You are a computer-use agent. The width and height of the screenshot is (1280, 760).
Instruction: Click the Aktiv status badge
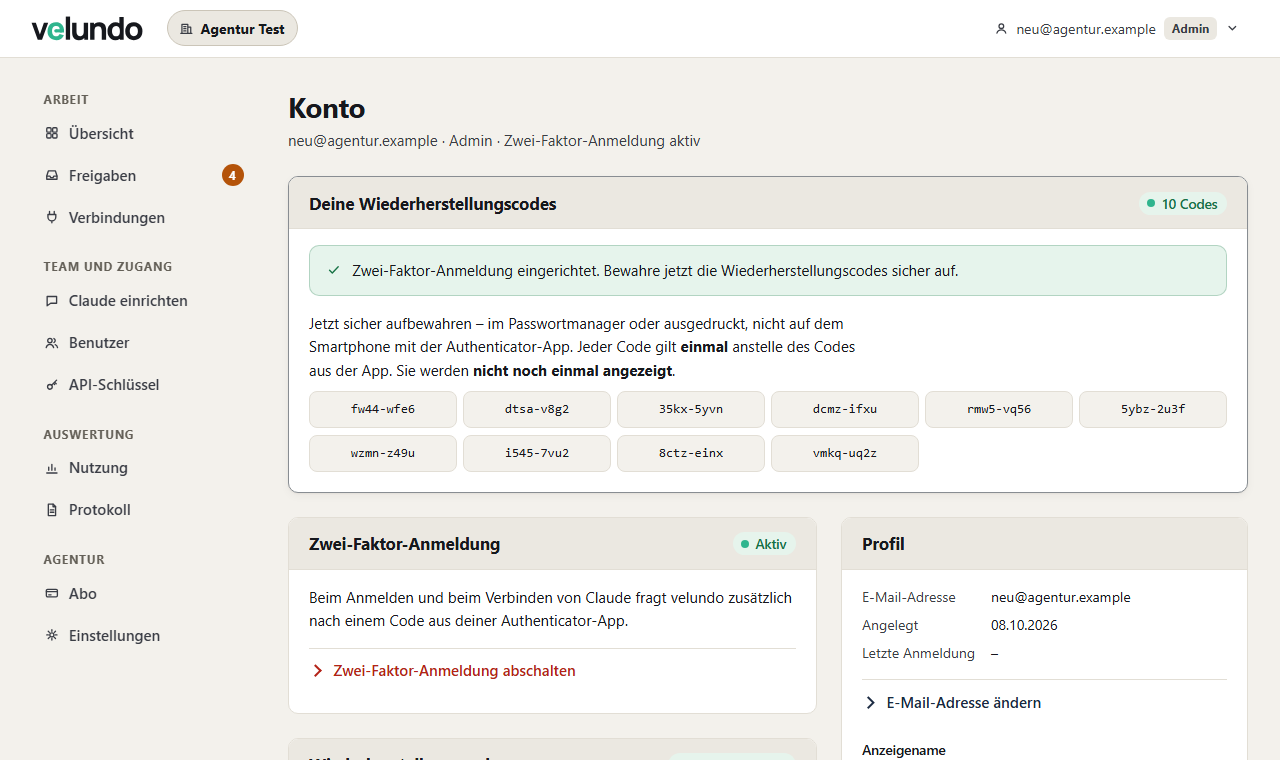(x=764, y=544)
